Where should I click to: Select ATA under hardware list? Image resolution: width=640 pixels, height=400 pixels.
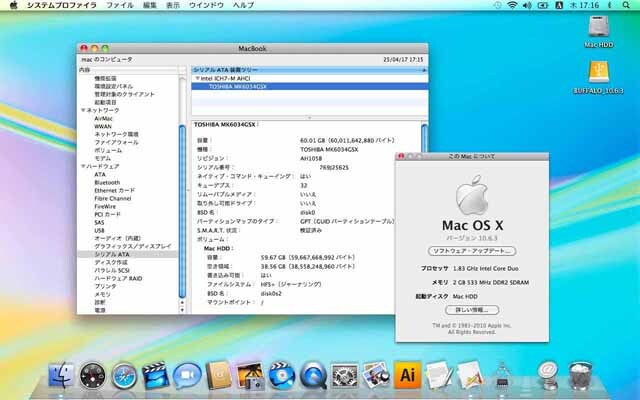coord(100,174)
